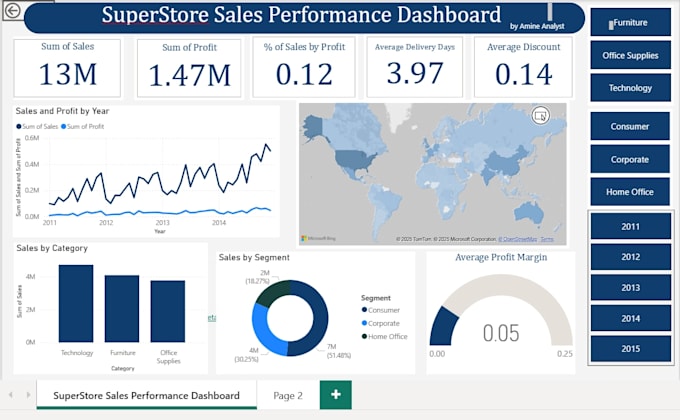Click the previous page tab arrow

coord(11,395)
